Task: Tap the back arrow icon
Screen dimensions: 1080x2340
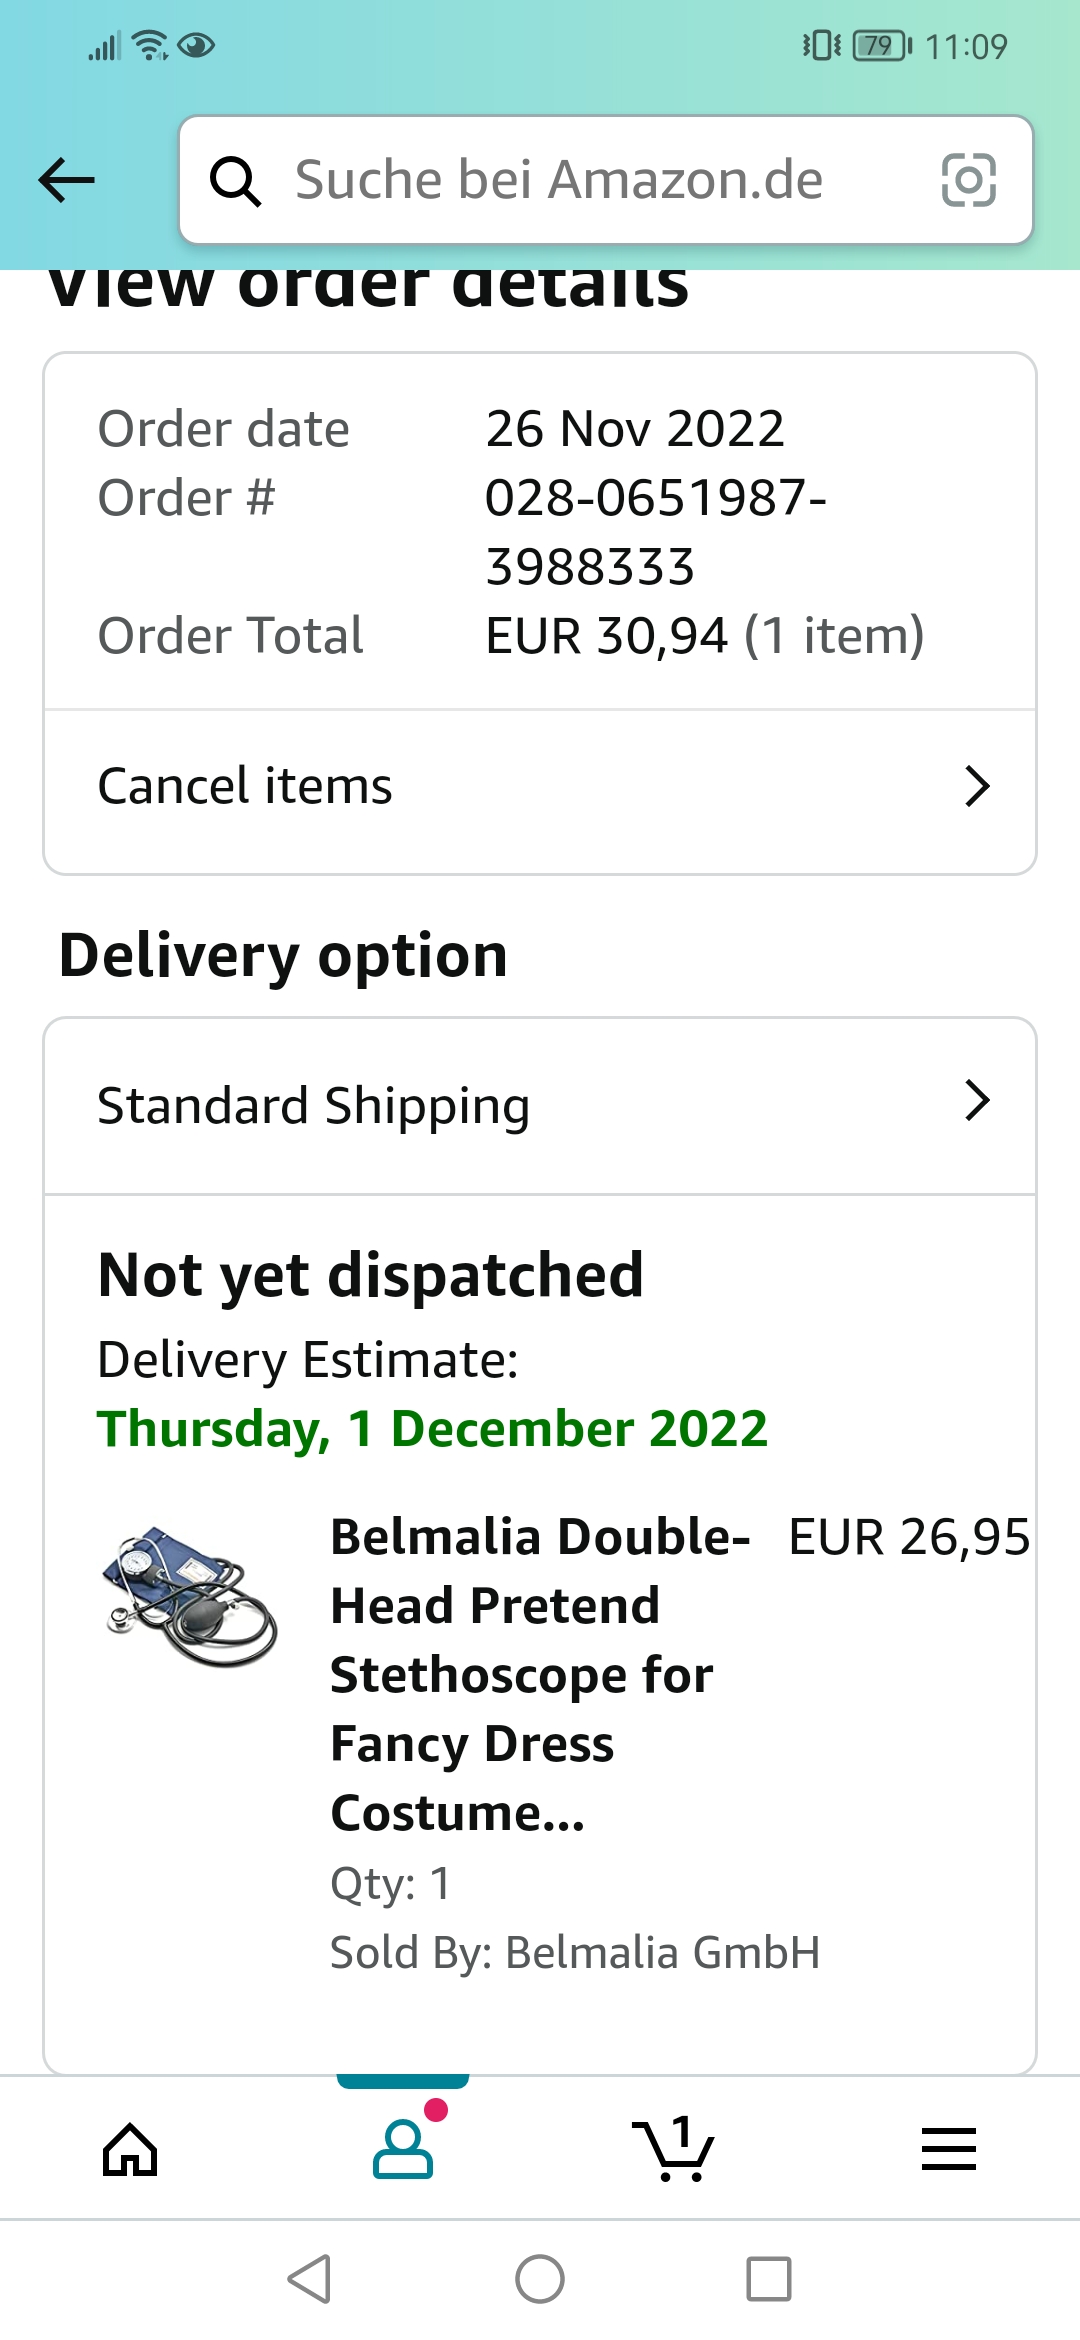Action: [x=67, y=181]
